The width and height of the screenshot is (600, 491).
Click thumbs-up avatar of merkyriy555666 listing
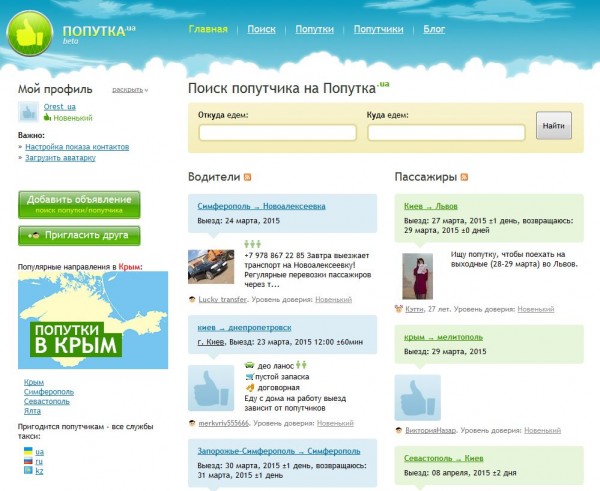211,385
